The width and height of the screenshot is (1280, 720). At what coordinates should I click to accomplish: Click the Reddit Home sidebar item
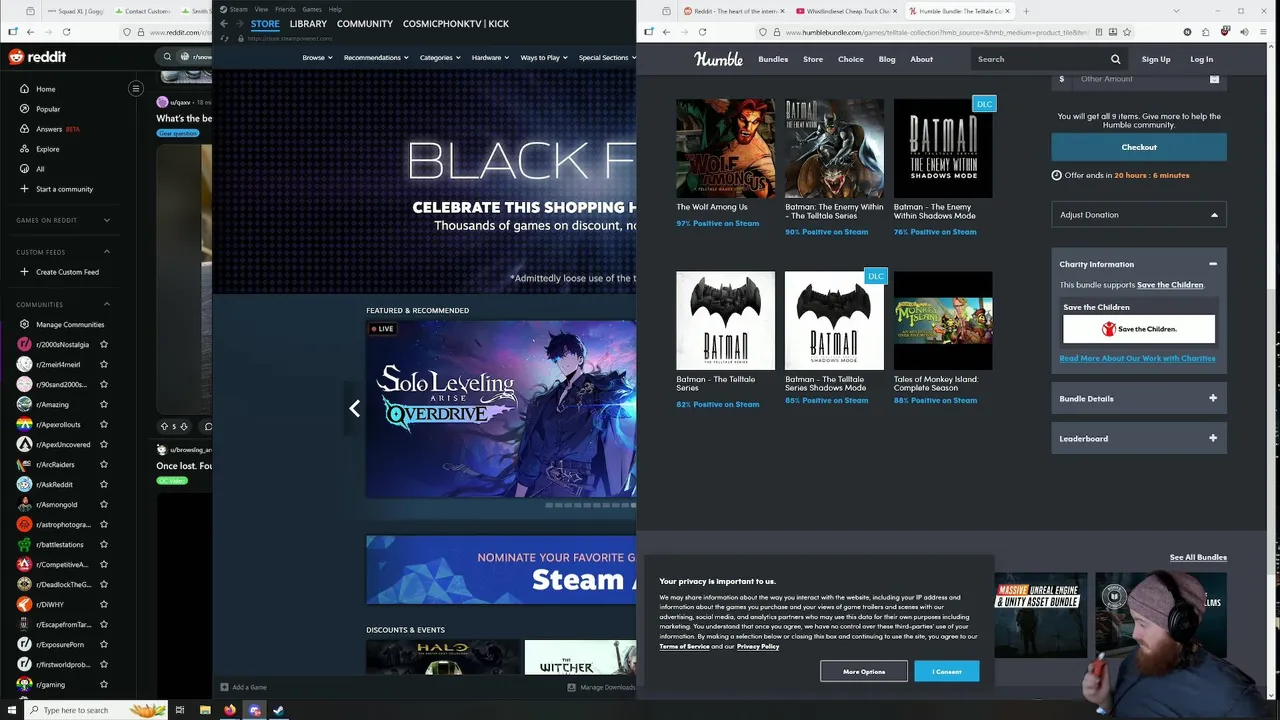pyautogui.click(x=45, y=89)
